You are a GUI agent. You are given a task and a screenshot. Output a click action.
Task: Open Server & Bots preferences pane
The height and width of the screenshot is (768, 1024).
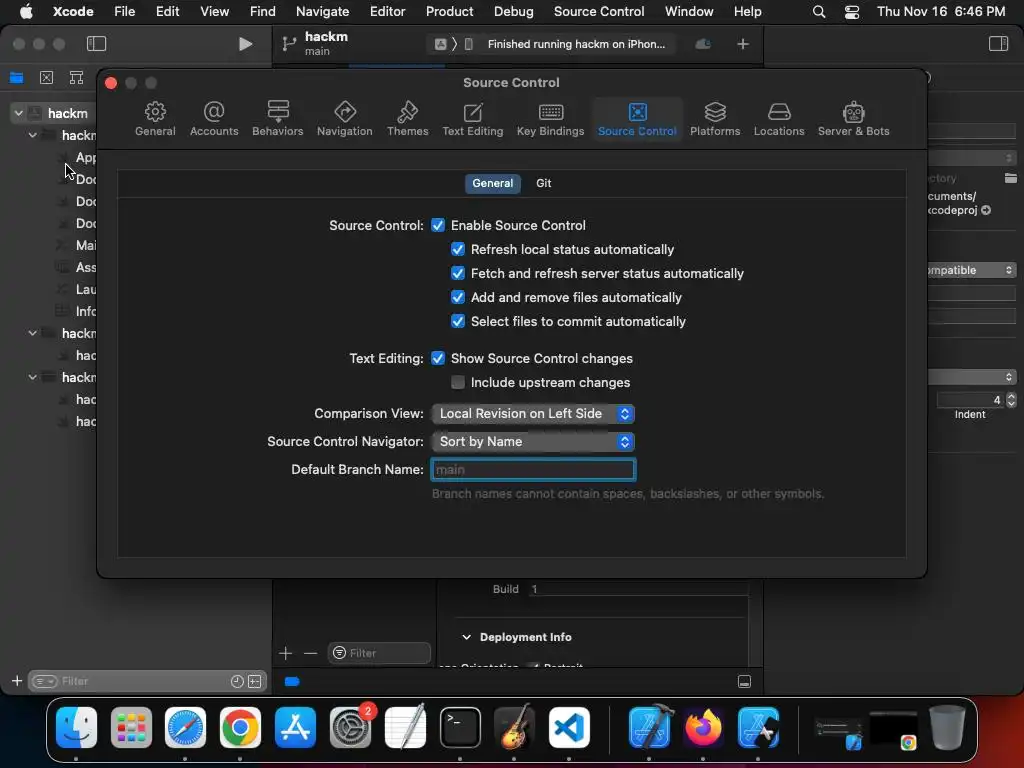coord(853,119)
